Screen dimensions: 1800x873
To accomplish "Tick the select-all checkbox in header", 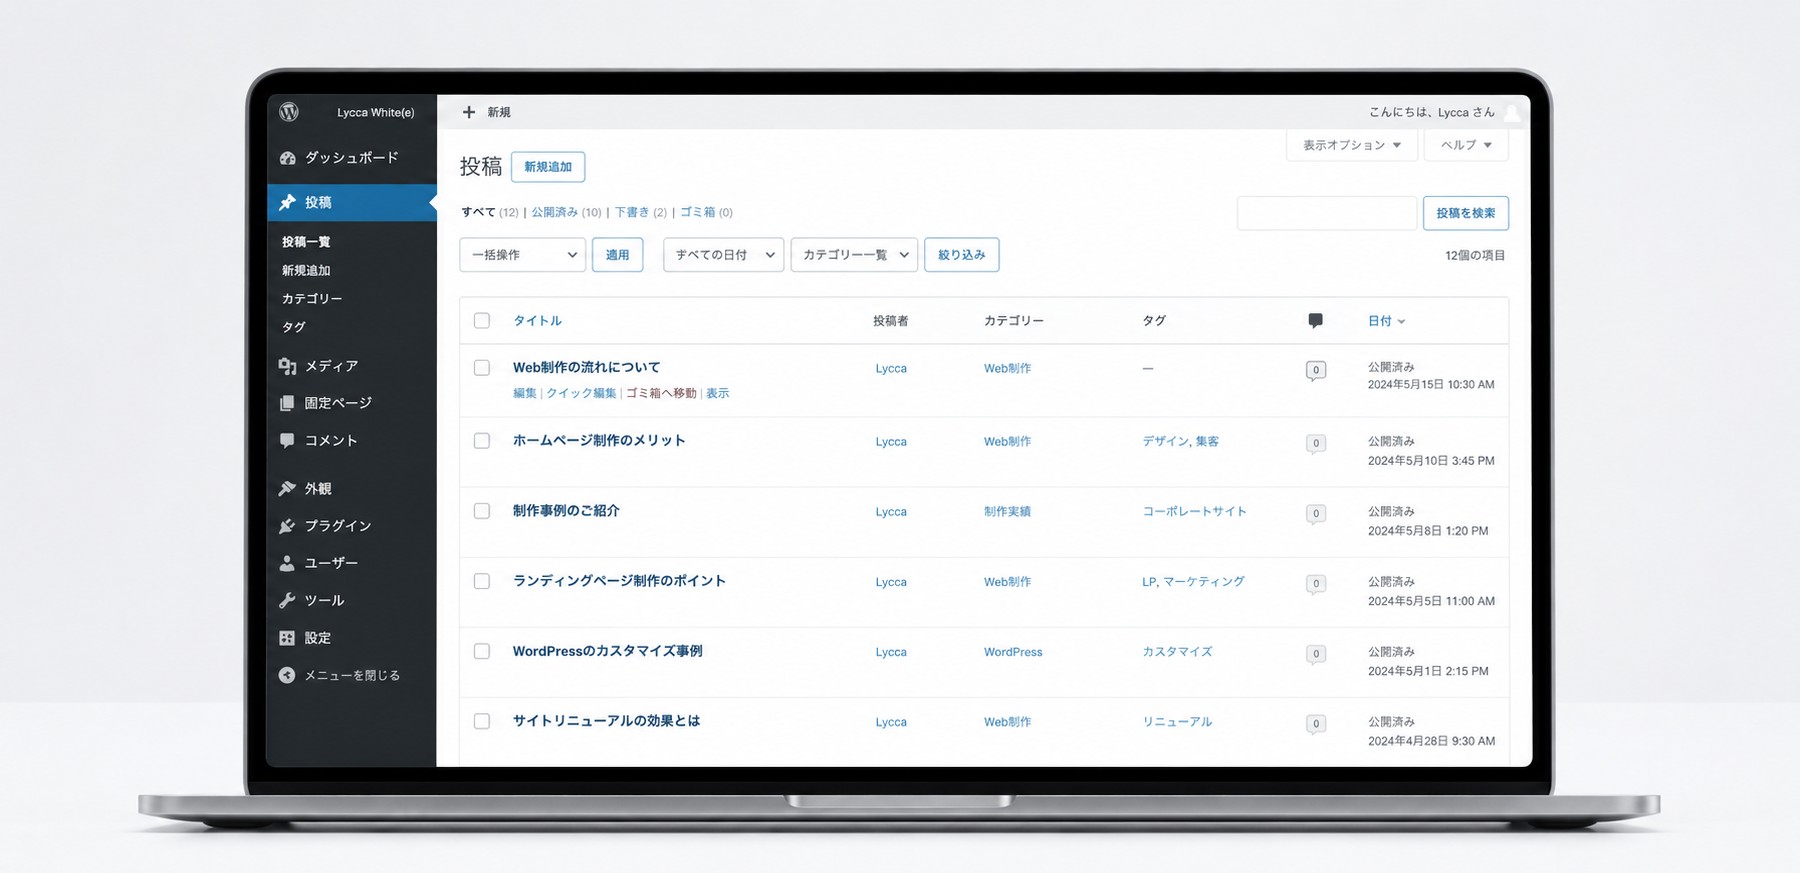I will tap(482, 321).
